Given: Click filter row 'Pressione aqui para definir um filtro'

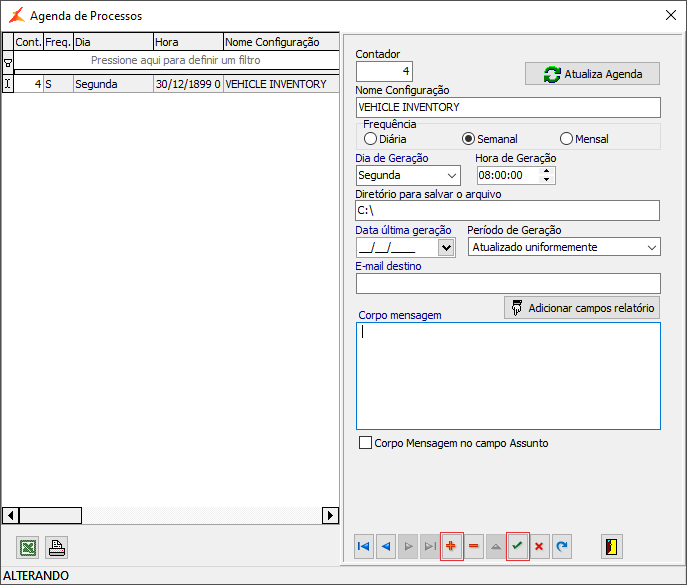Looking at the screenshot, I should coord(176,60).
